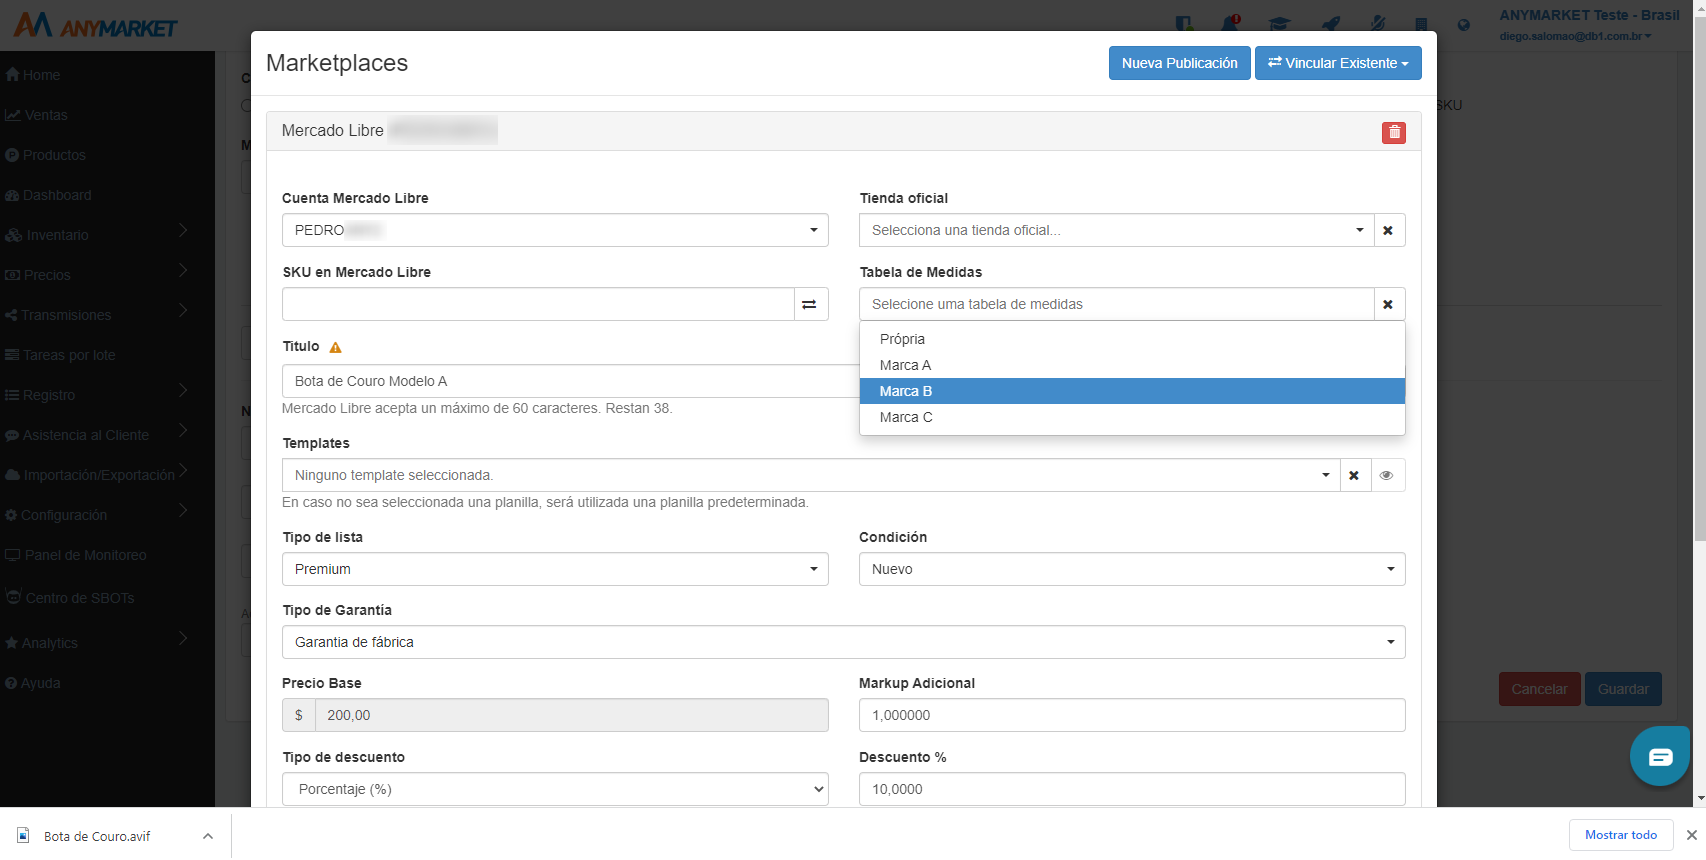Click Markup Adicional input field

(1132, 715)
